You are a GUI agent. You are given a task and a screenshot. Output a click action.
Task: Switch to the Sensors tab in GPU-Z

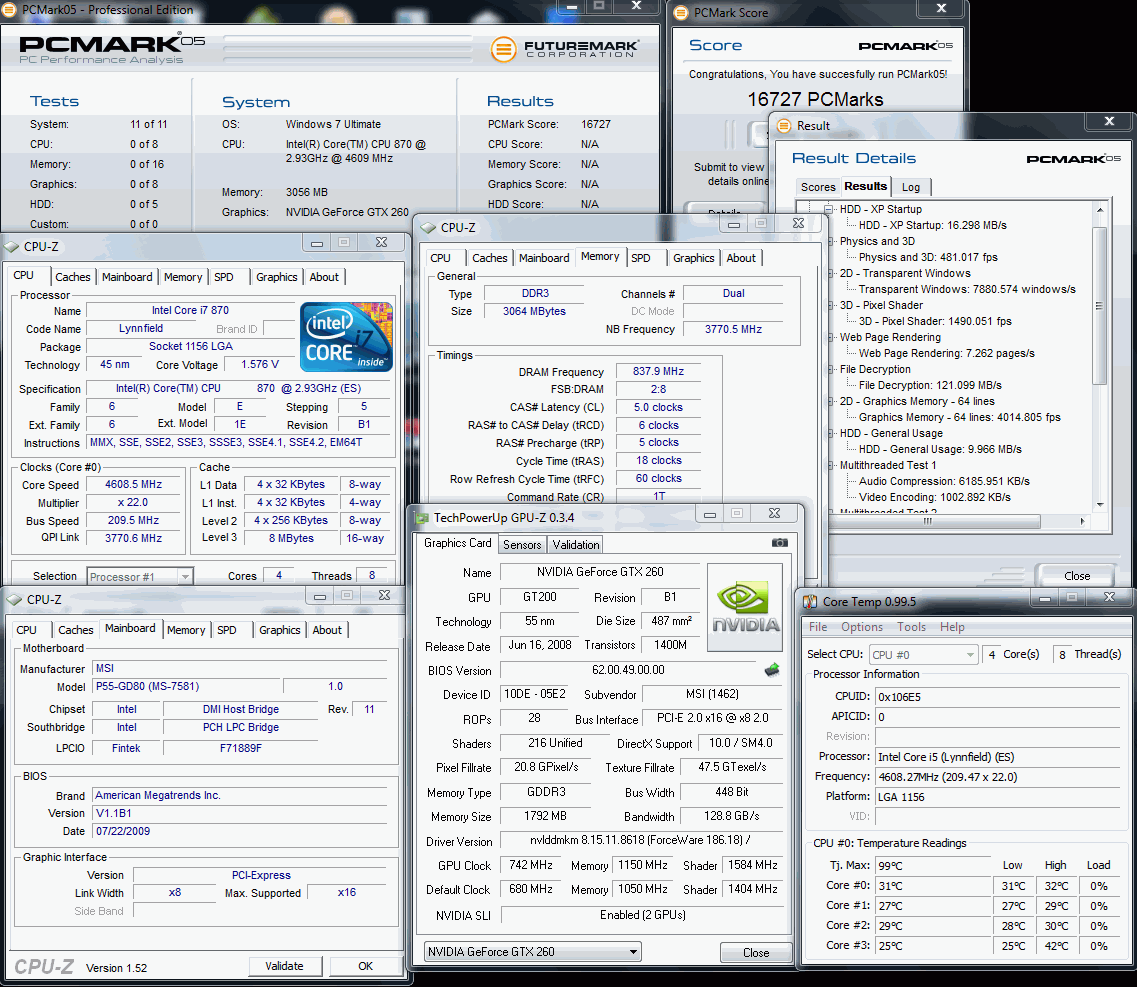click(521, 545)
